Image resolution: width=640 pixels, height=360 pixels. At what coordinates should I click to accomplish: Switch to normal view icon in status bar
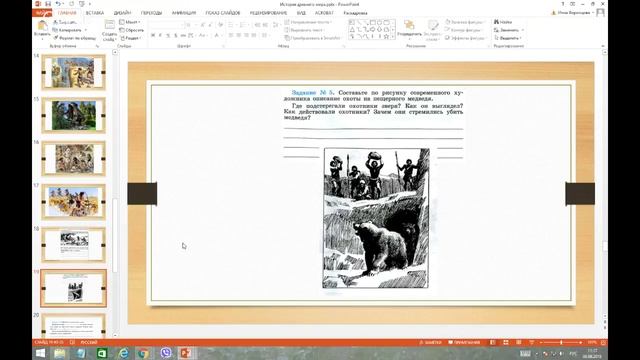click(x=493, y=342)
